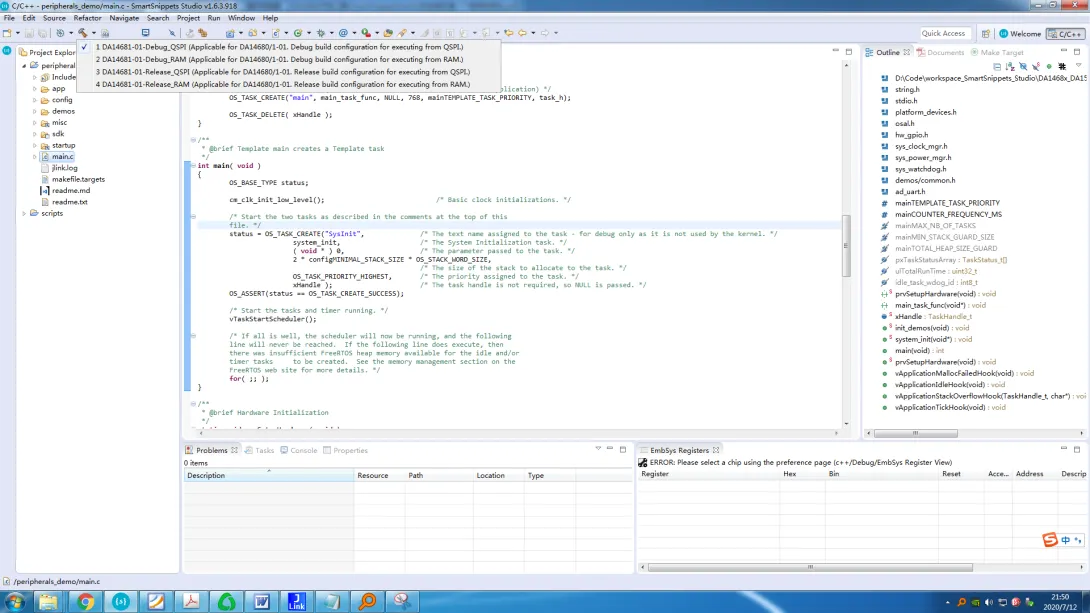Sort Outline entries alphabetically
Screen dimensions: 1090x613
1010,67
